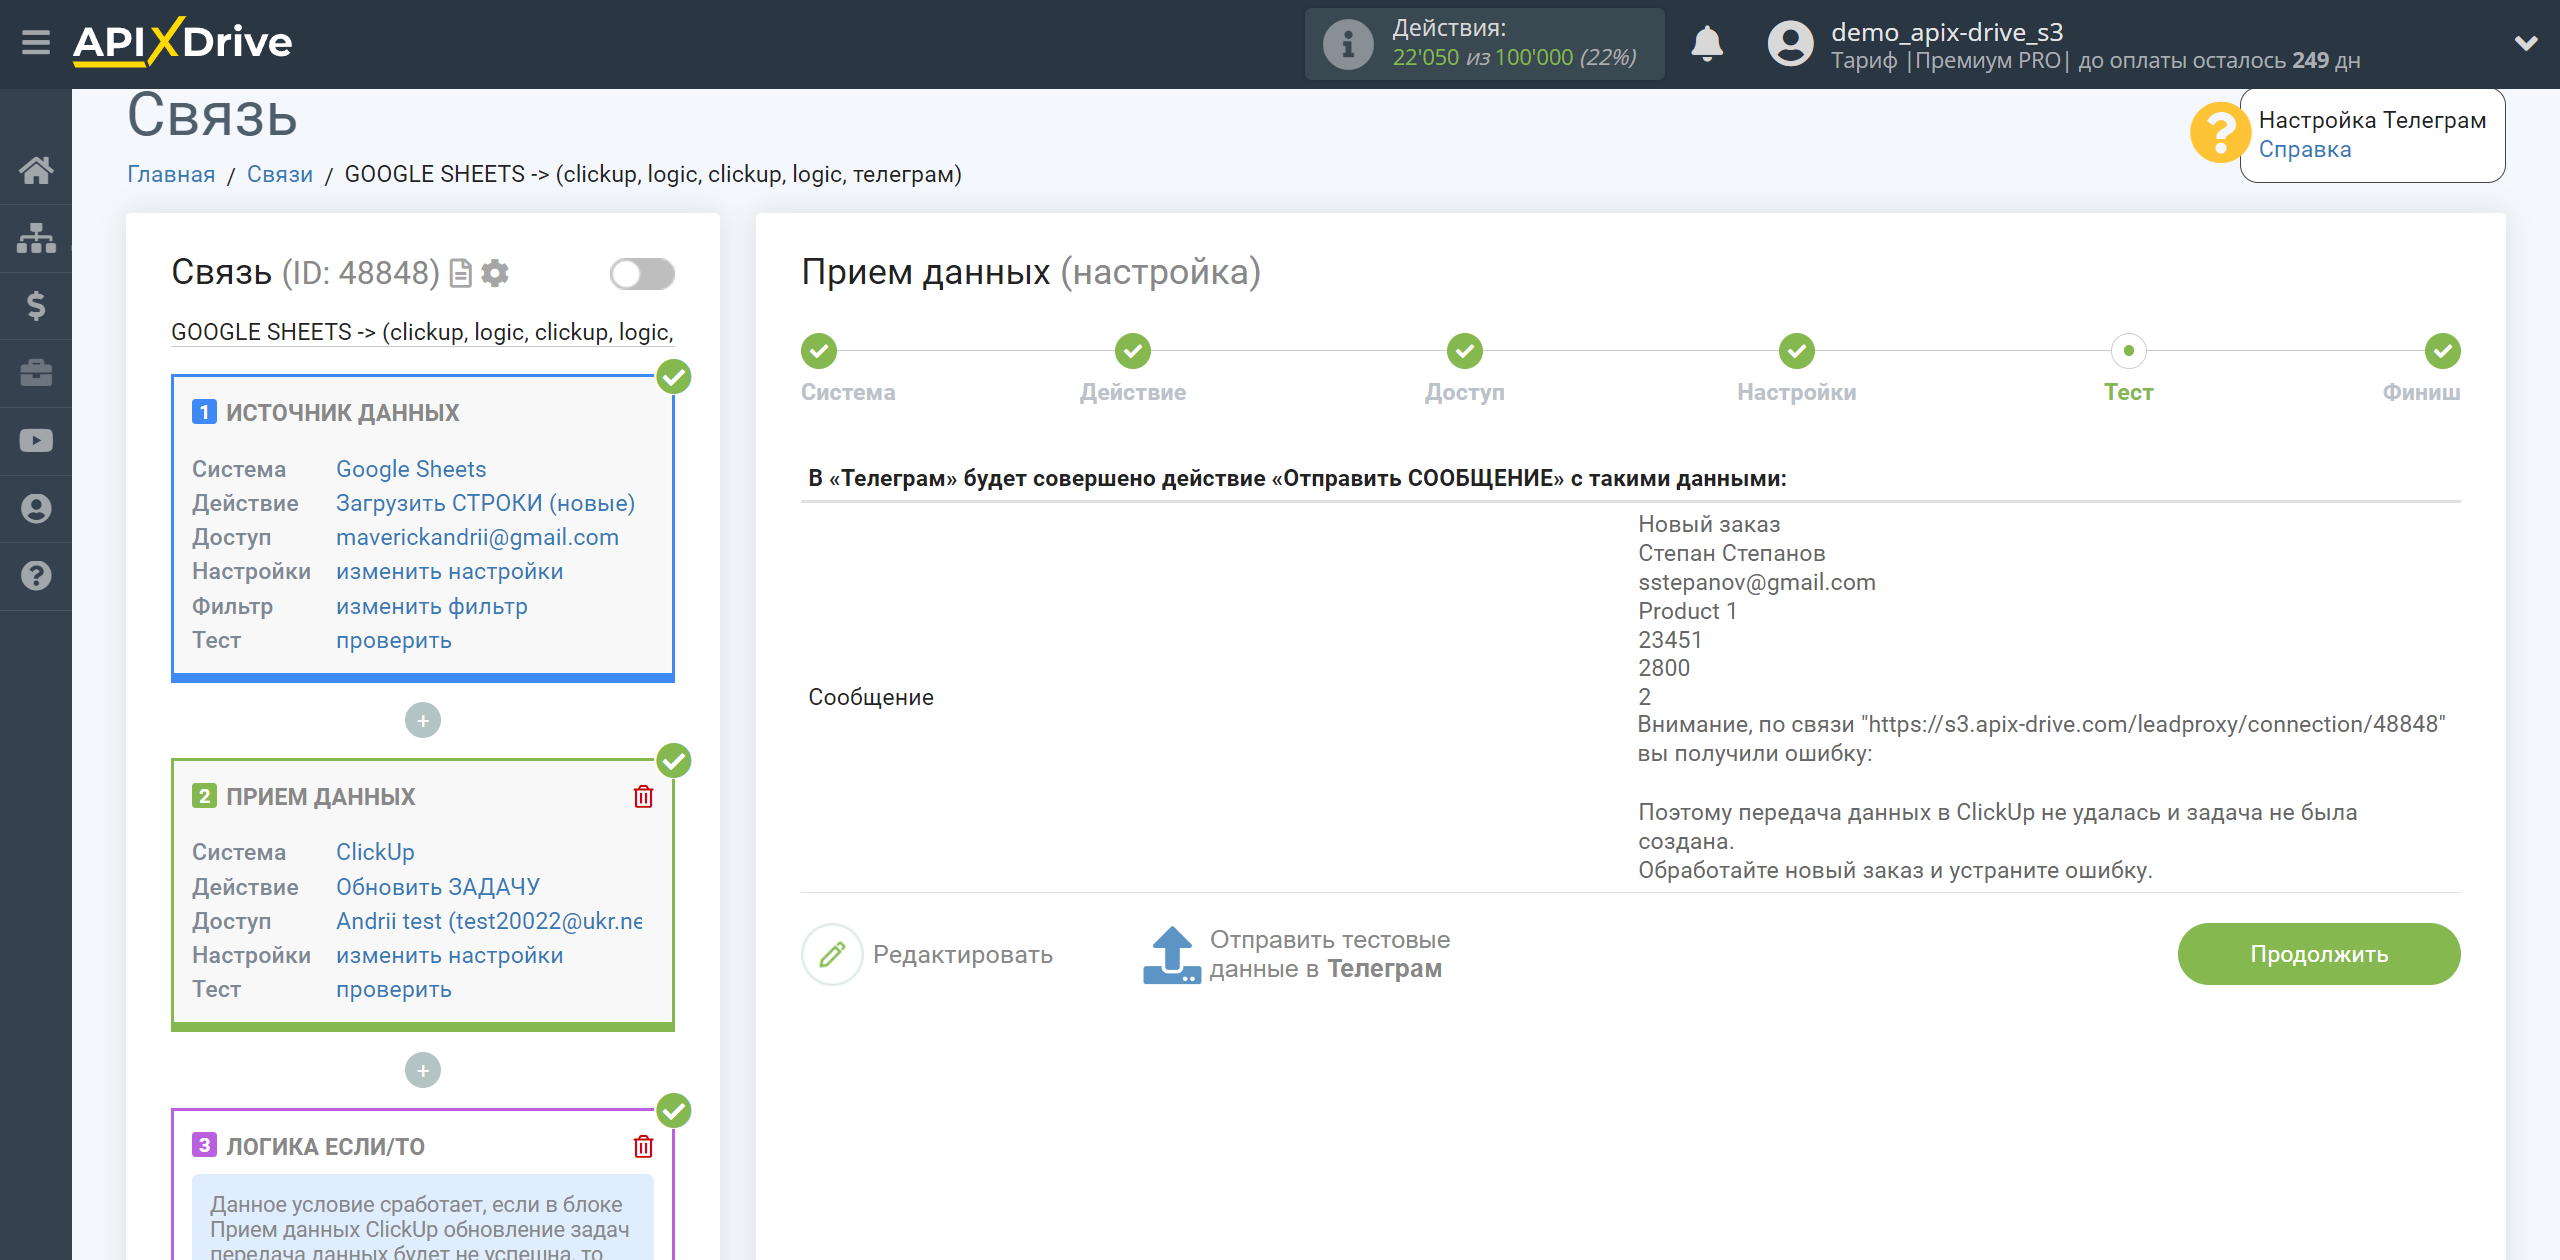Open the actions info icon
The height and width of the screenshot is (1260, 2560).
pyautogui.click(x=1347, y=44)
